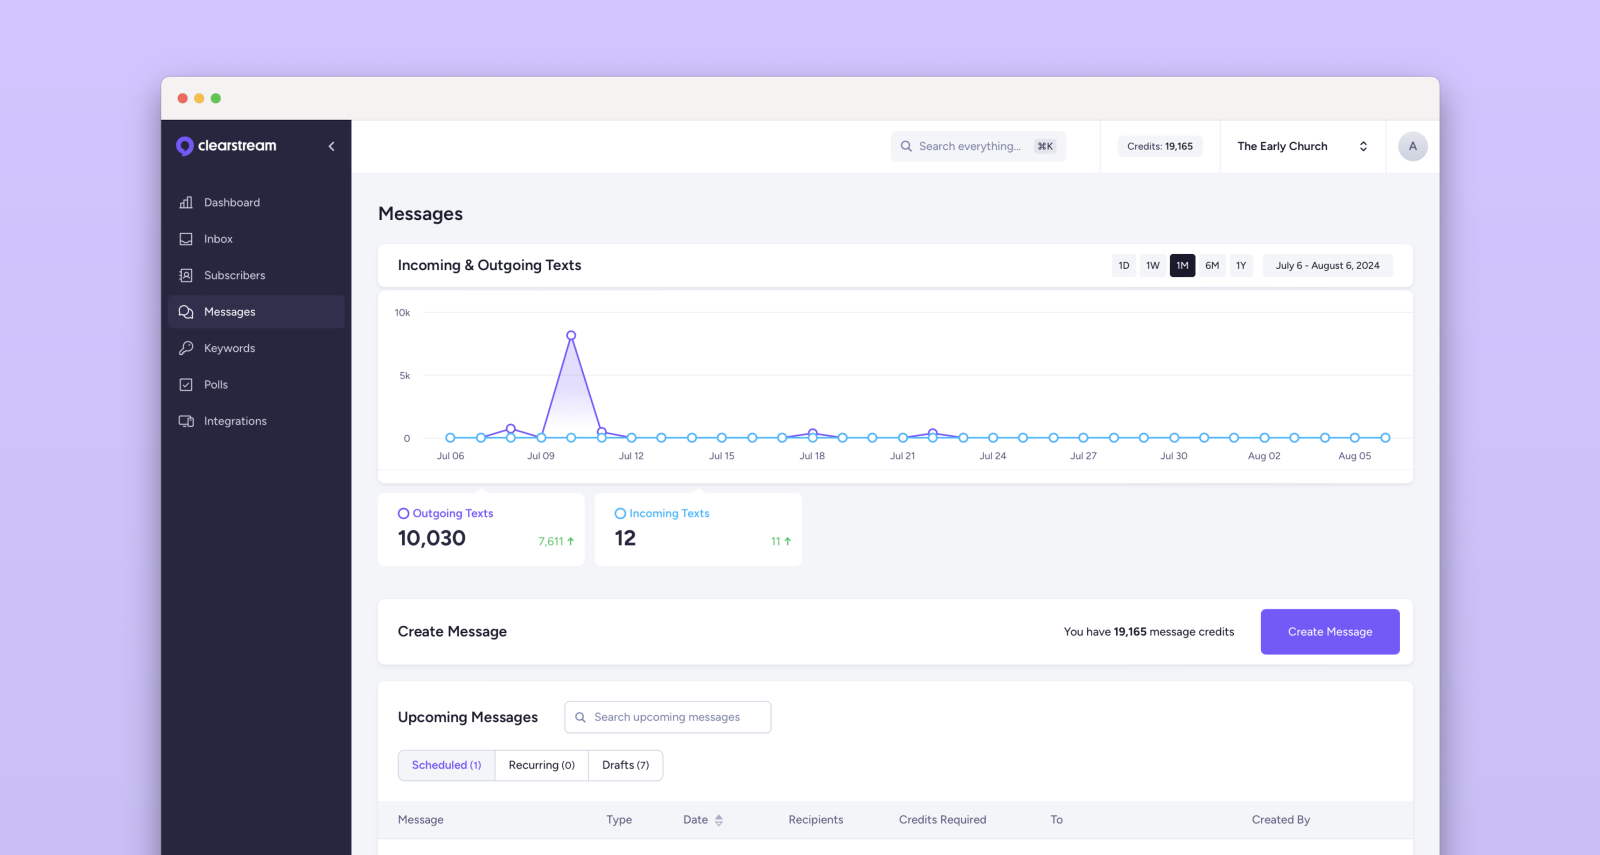The height and width of the screenshot is (855, 1600).
Task: Open the Polls checkbox icon
Action: (186, 385)
